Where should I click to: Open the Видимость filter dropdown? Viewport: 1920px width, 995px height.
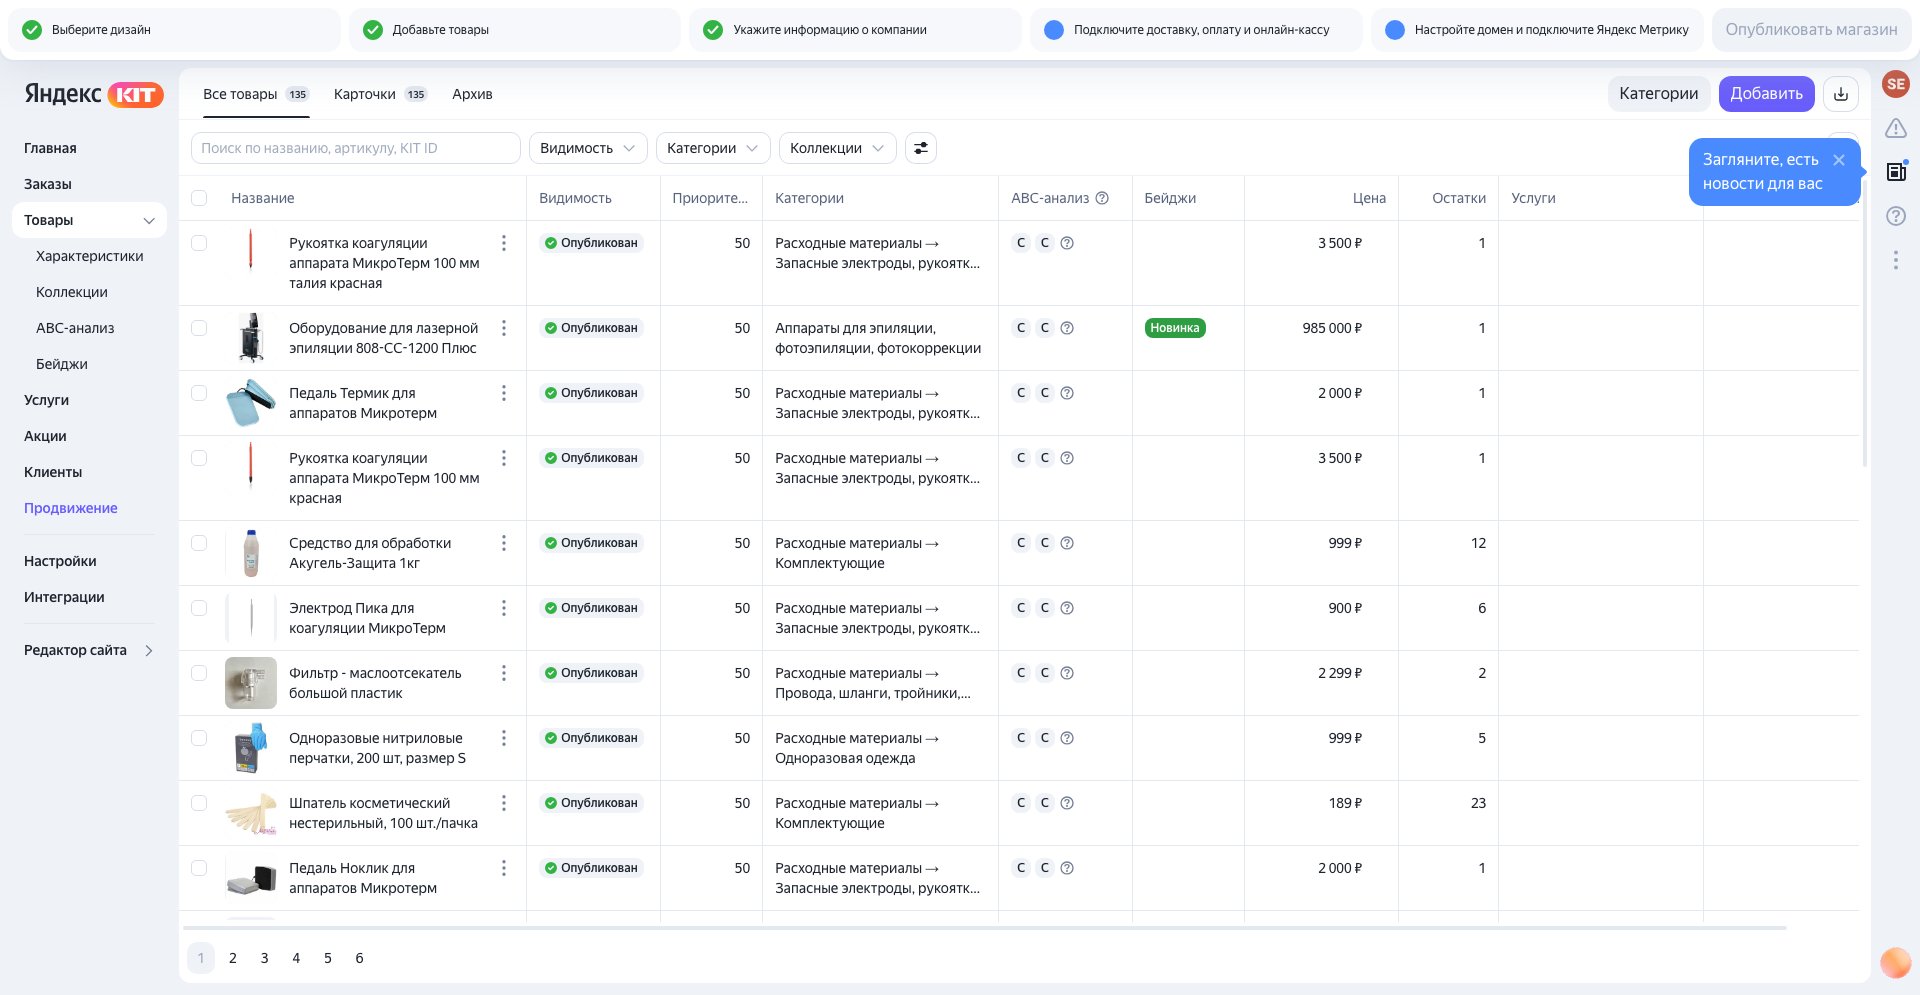click(588, 148)
